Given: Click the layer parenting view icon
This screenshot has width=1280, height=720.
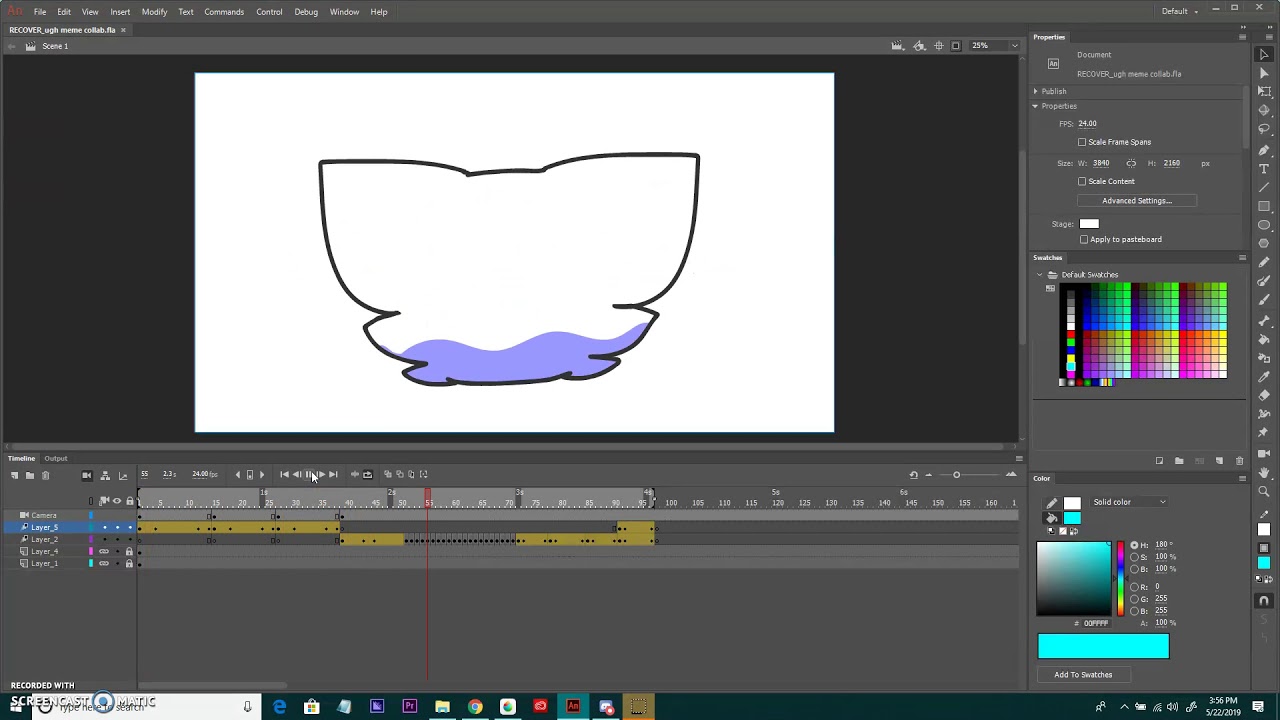Looking at the screenshot, I should (105, 475).
